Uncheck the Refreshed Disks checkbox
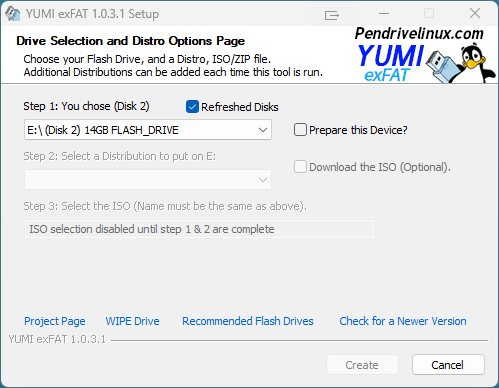Viewport: 499px width, 388px height. tap(192, 107)
